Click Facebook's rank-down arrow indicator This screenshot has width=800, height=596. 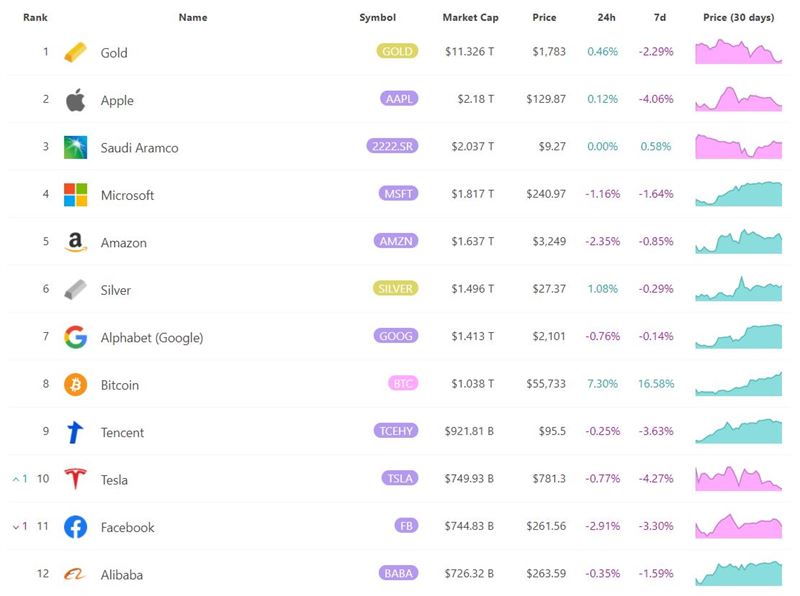[20, 526]
